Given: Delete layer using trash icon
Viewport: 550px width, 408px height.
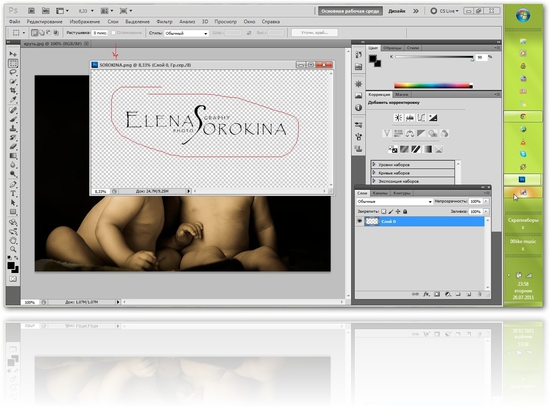Looking at the screenshot, I should click(479, 294).
